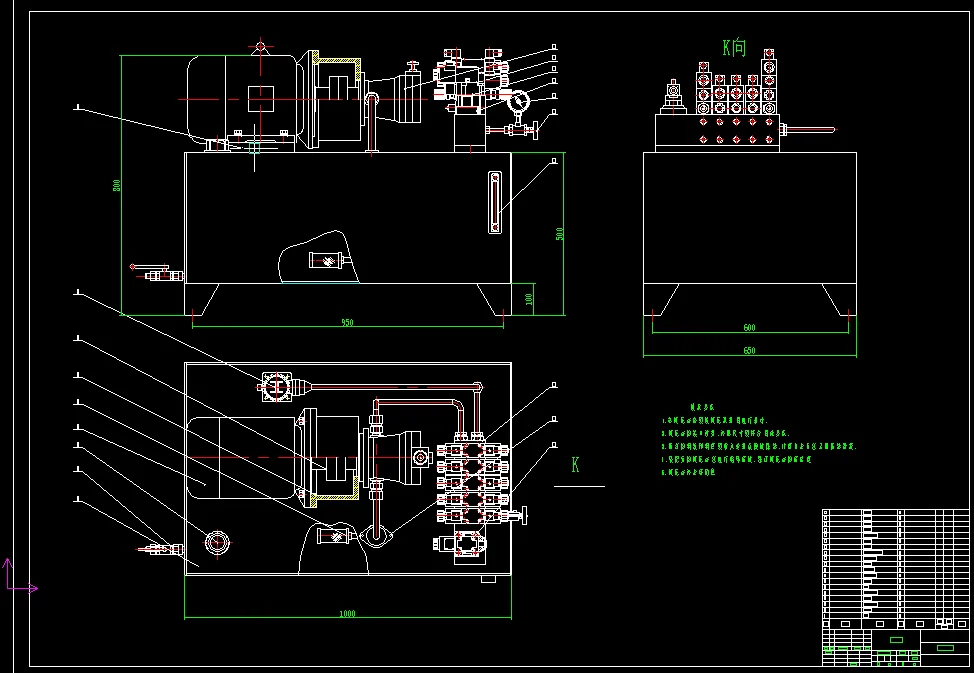The height and width of the screenshot is (673, 974).
Task: Click the K向 view title
Action: point(734,48)
